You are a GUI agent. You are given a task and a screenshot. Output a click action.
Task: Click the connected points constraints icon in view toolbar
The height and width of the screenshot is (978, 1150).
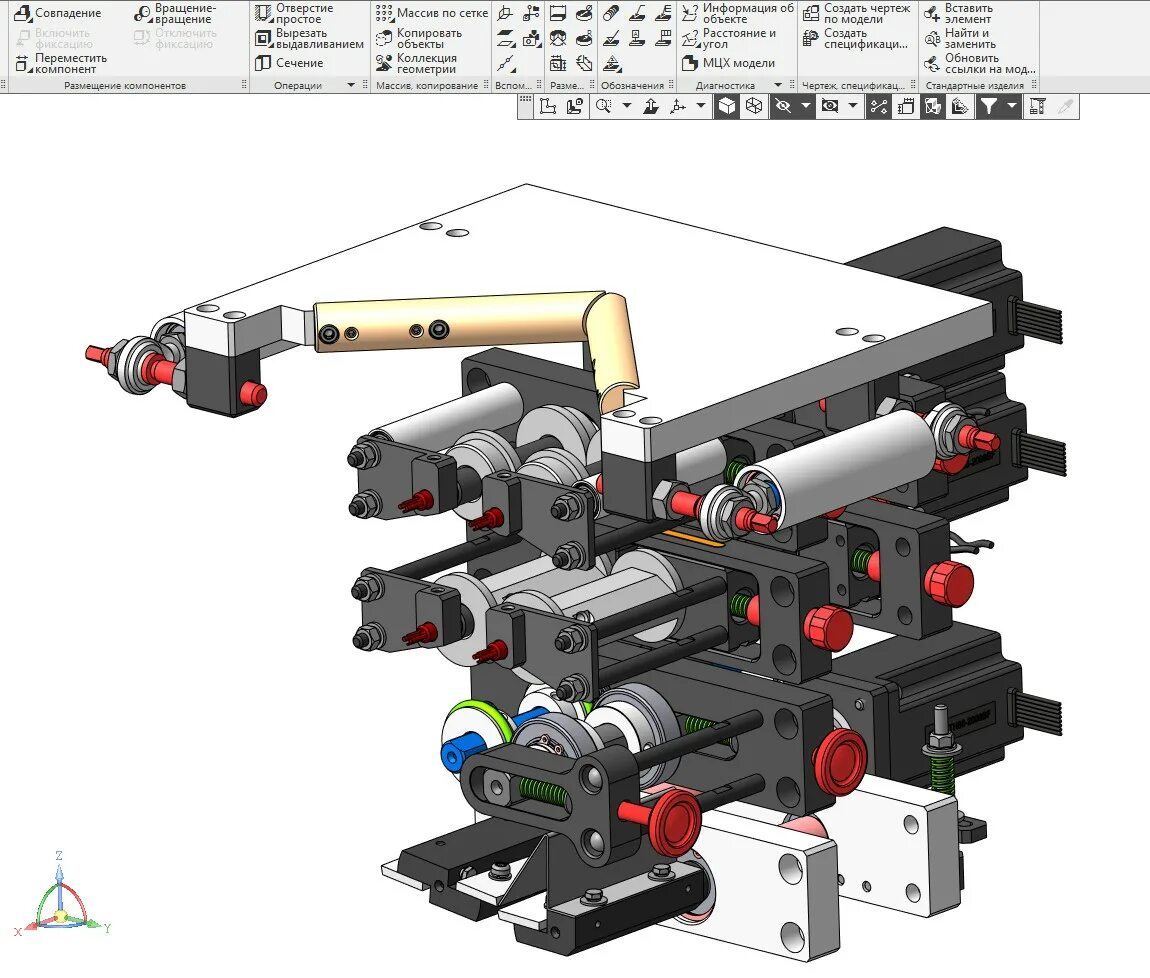click(879, 107)
